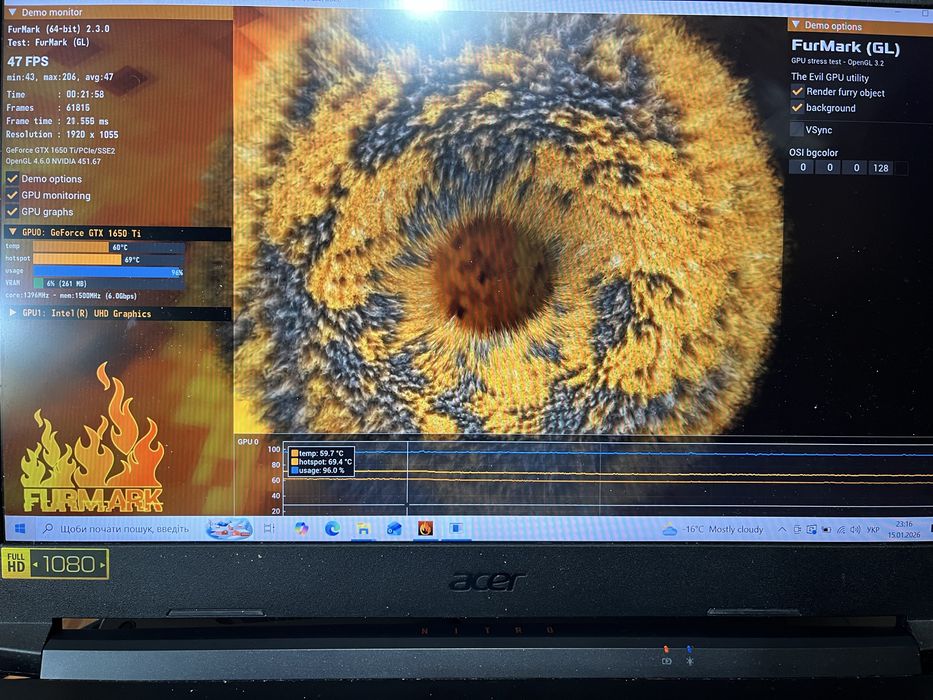Open the blue storefront app in taskbar
933x700 pixels.
pos(394,529)
